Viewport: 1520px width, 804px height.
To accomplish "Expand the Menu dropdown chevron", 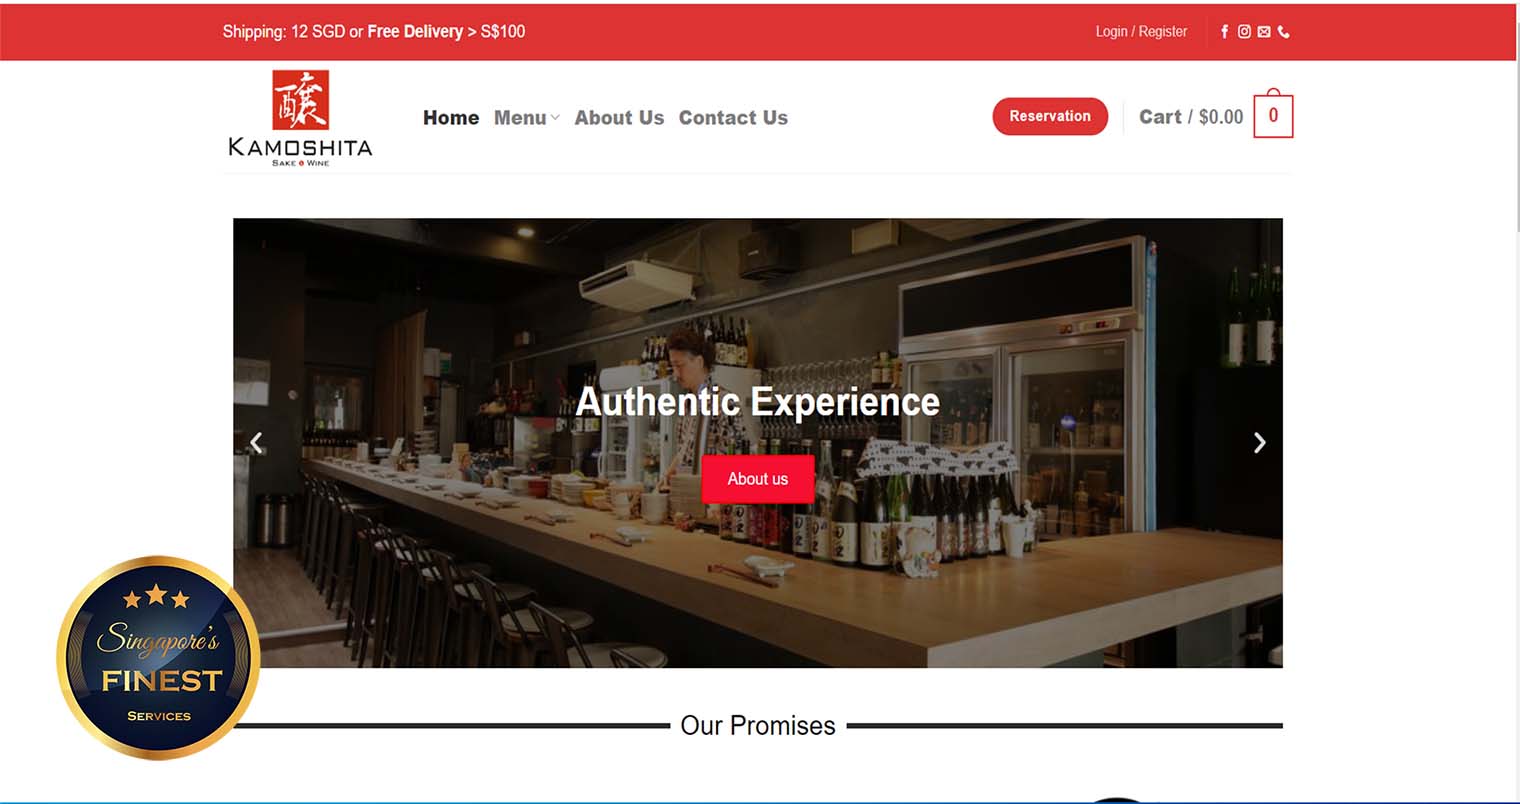I will coord(555,118).
